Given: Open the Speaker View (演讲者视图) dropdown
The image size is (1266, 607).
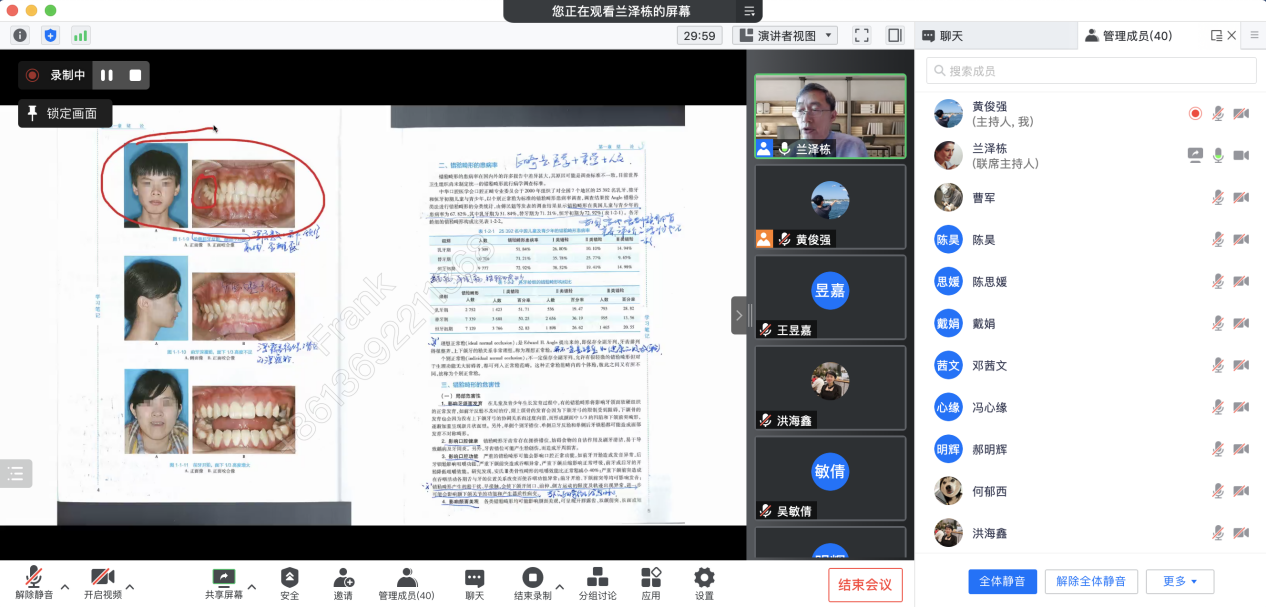Looking at the screenshot, I should (786, 35).
